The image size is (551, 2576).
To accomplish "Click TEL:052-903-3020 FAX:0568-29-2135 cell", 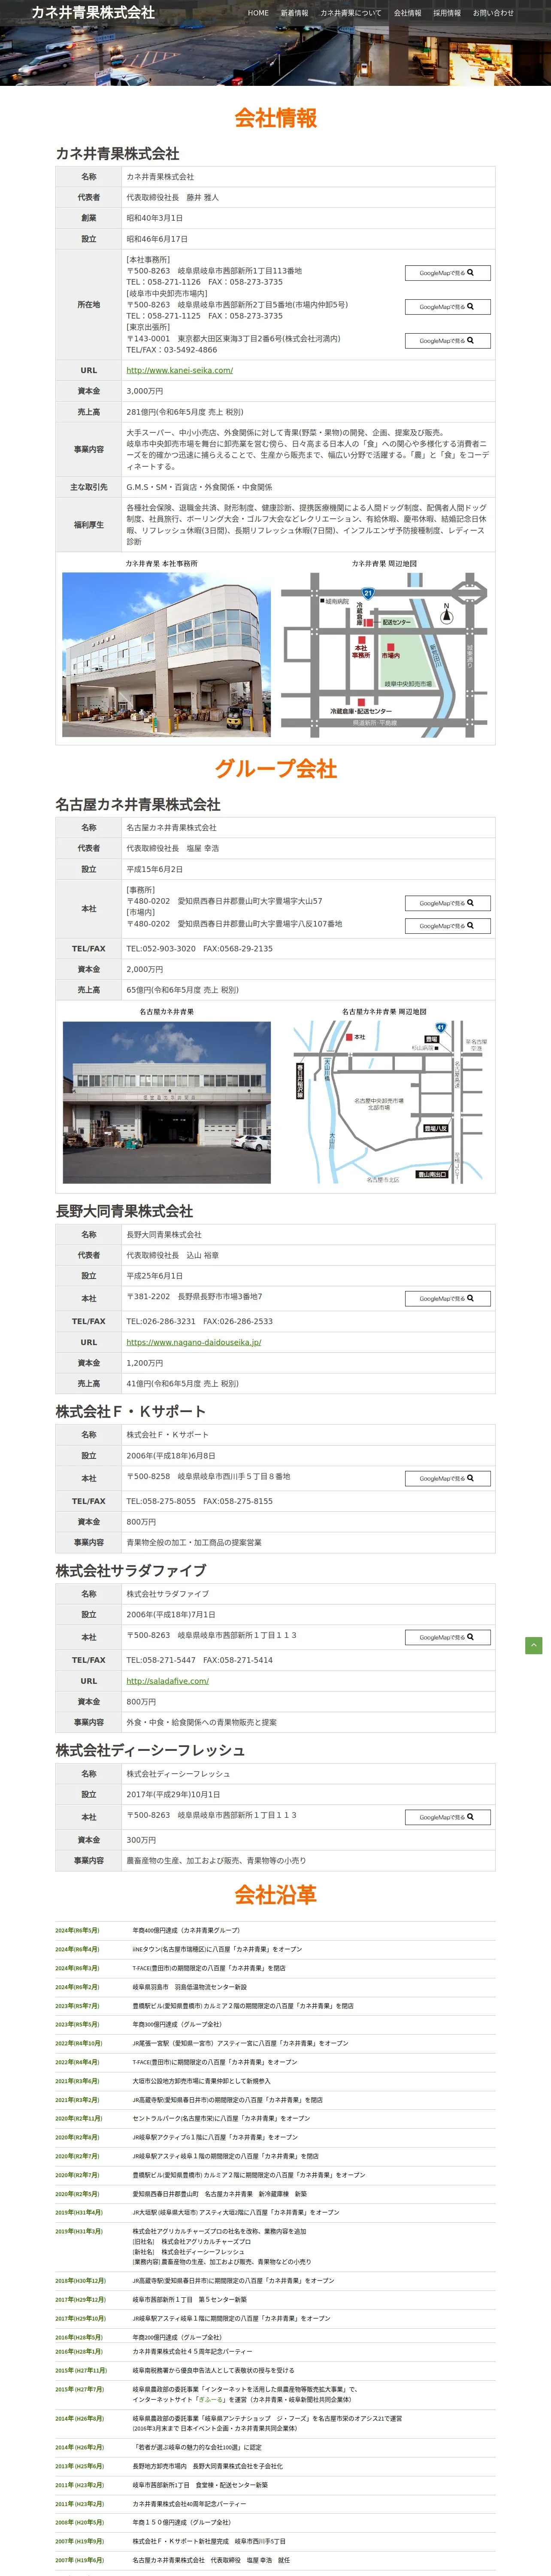I will (x=308, y=948).
